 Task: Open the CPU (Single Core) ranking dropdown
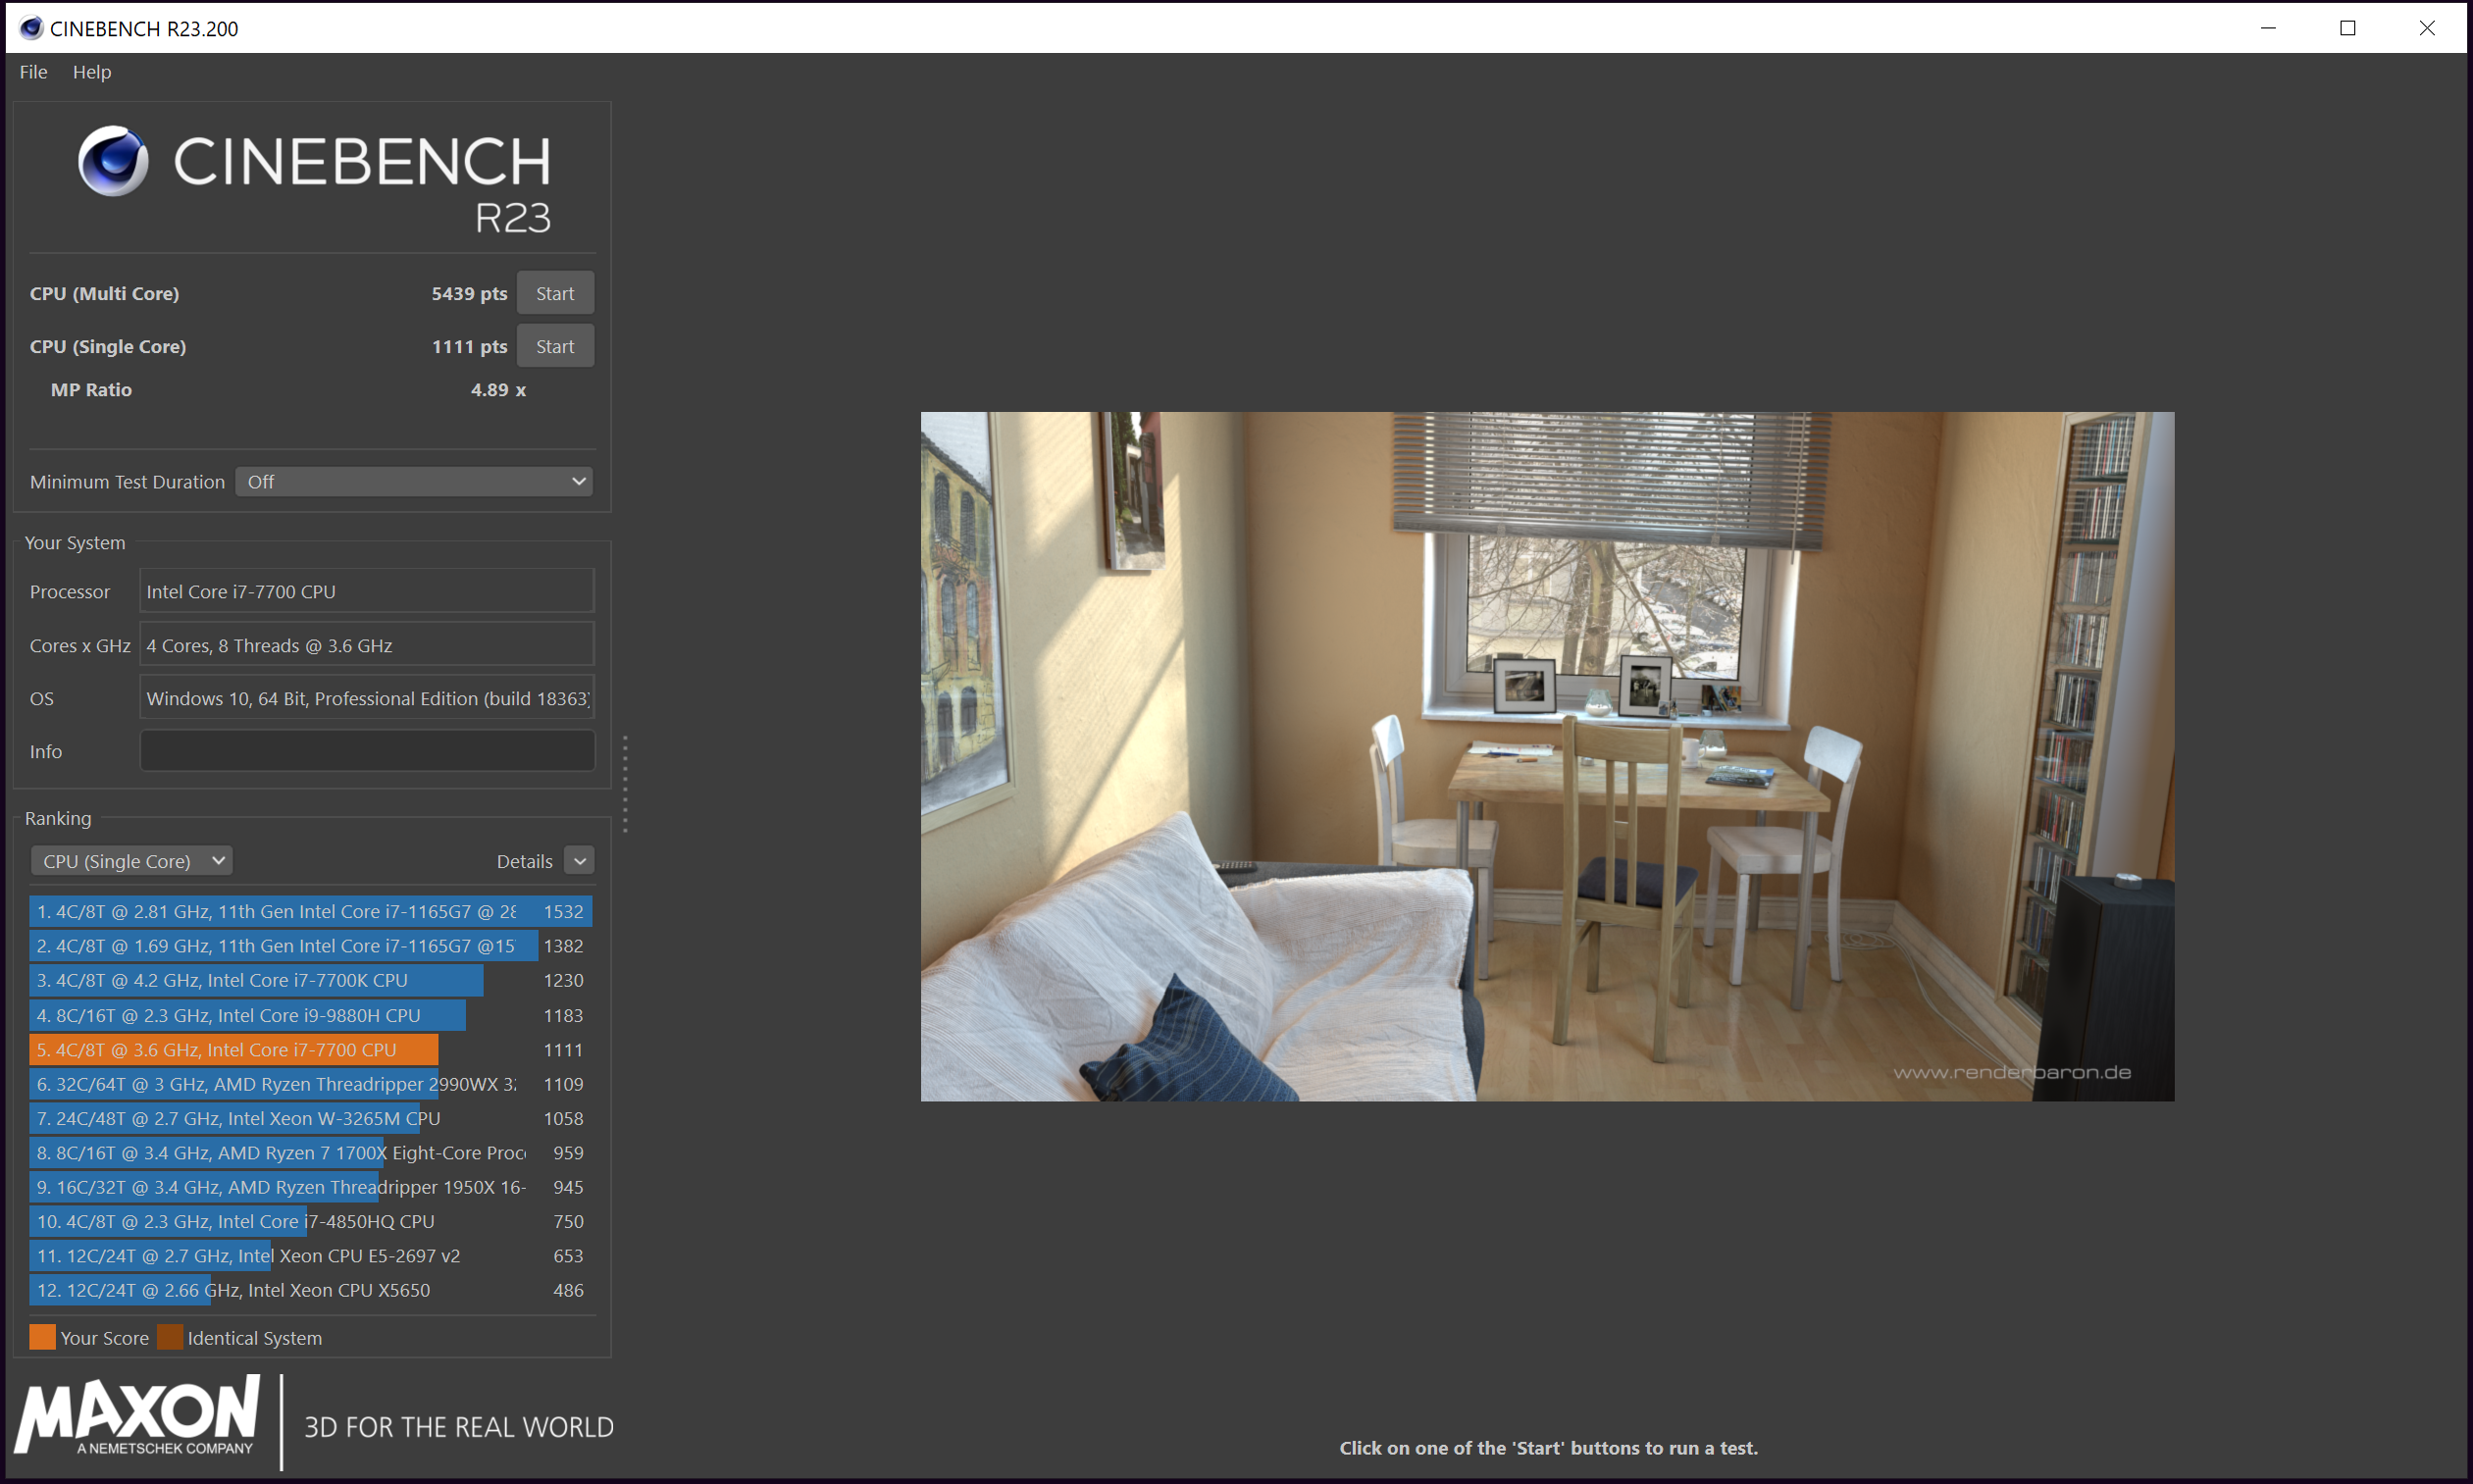coord(132,861)
